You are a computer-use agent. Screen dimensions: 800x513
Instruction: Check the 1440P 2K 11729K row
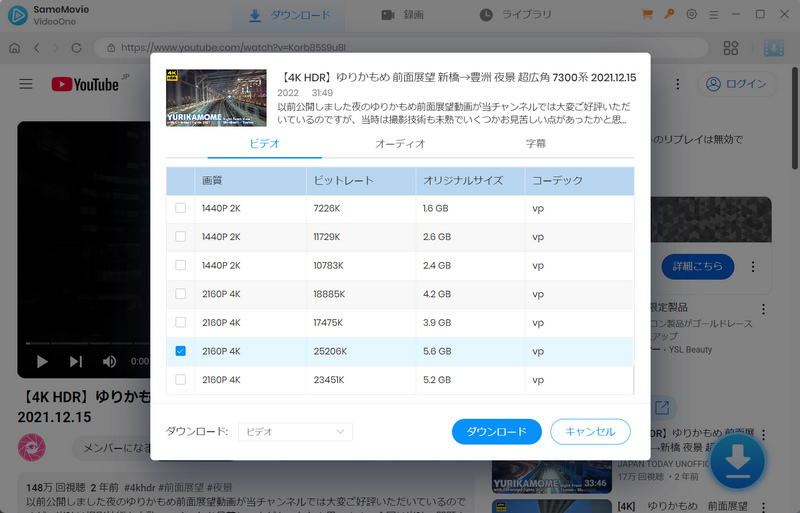point(181,236)
